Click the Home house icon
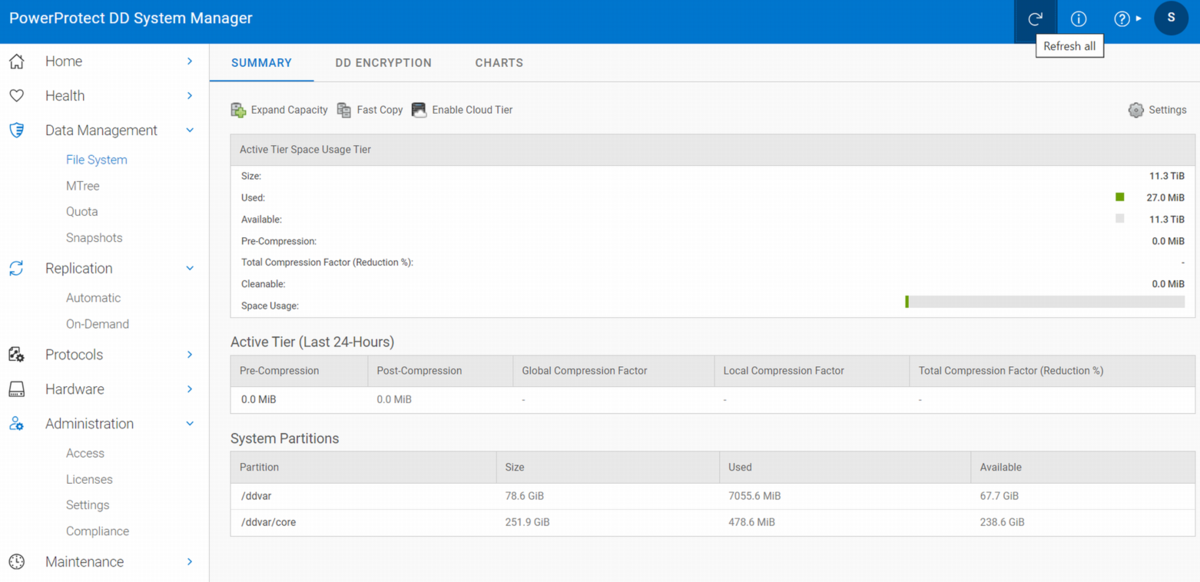 click(x=17, y=61)
